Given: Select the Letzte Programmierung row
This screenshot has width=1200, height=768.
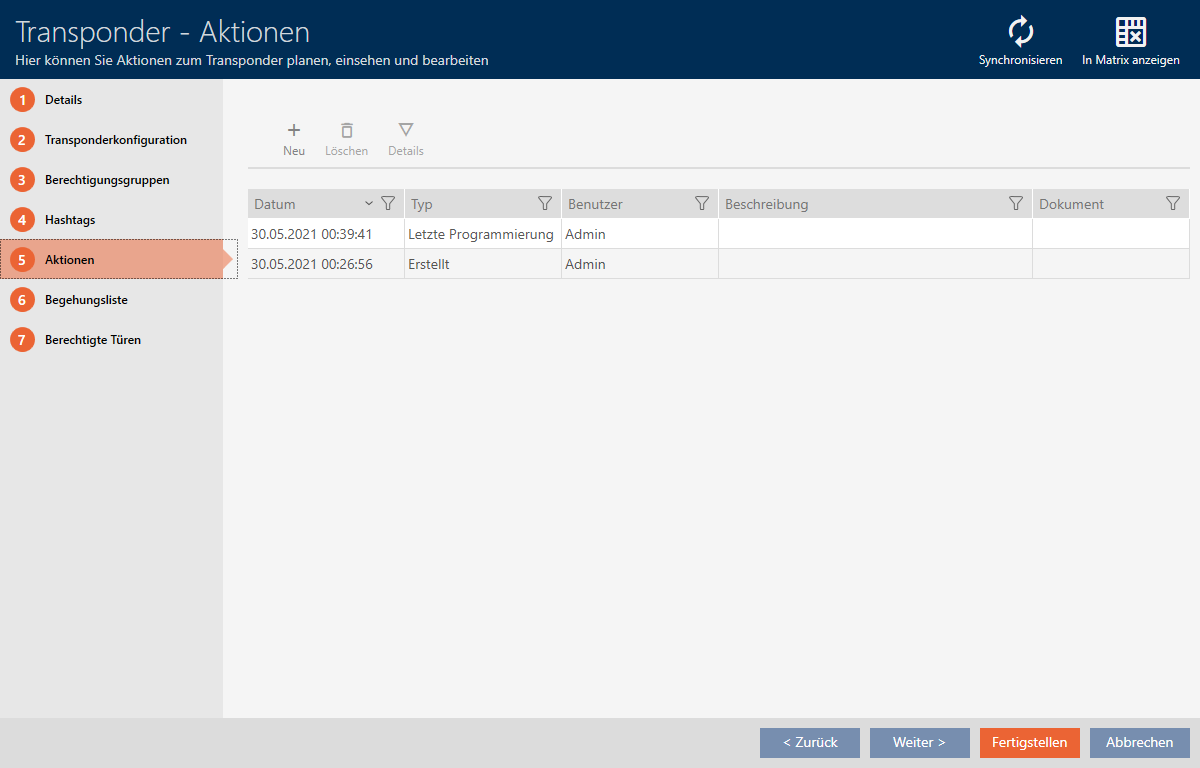Looking at the screenshot, I should [x=480, y=235].
